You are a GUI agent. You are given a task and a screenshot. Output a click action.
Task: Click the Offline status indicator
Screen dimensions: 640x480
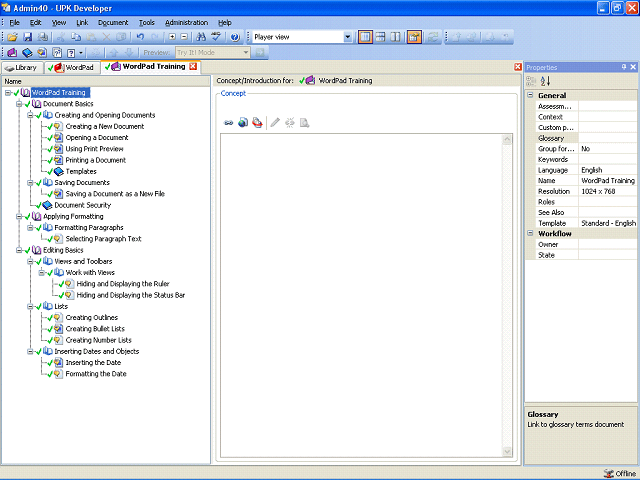pos(620,473)
